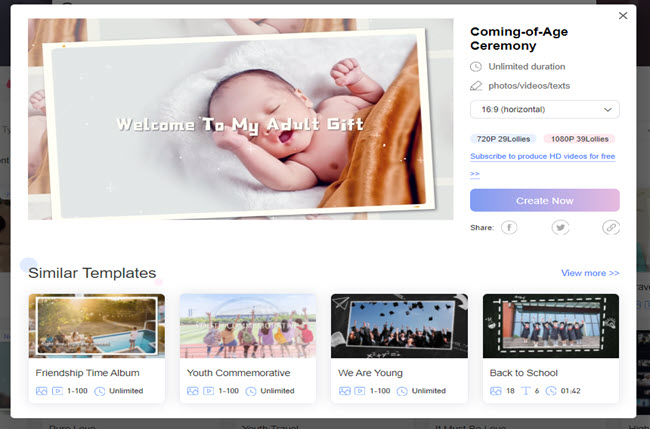Open Back to School template thumbnail

(x=551, y=326)
